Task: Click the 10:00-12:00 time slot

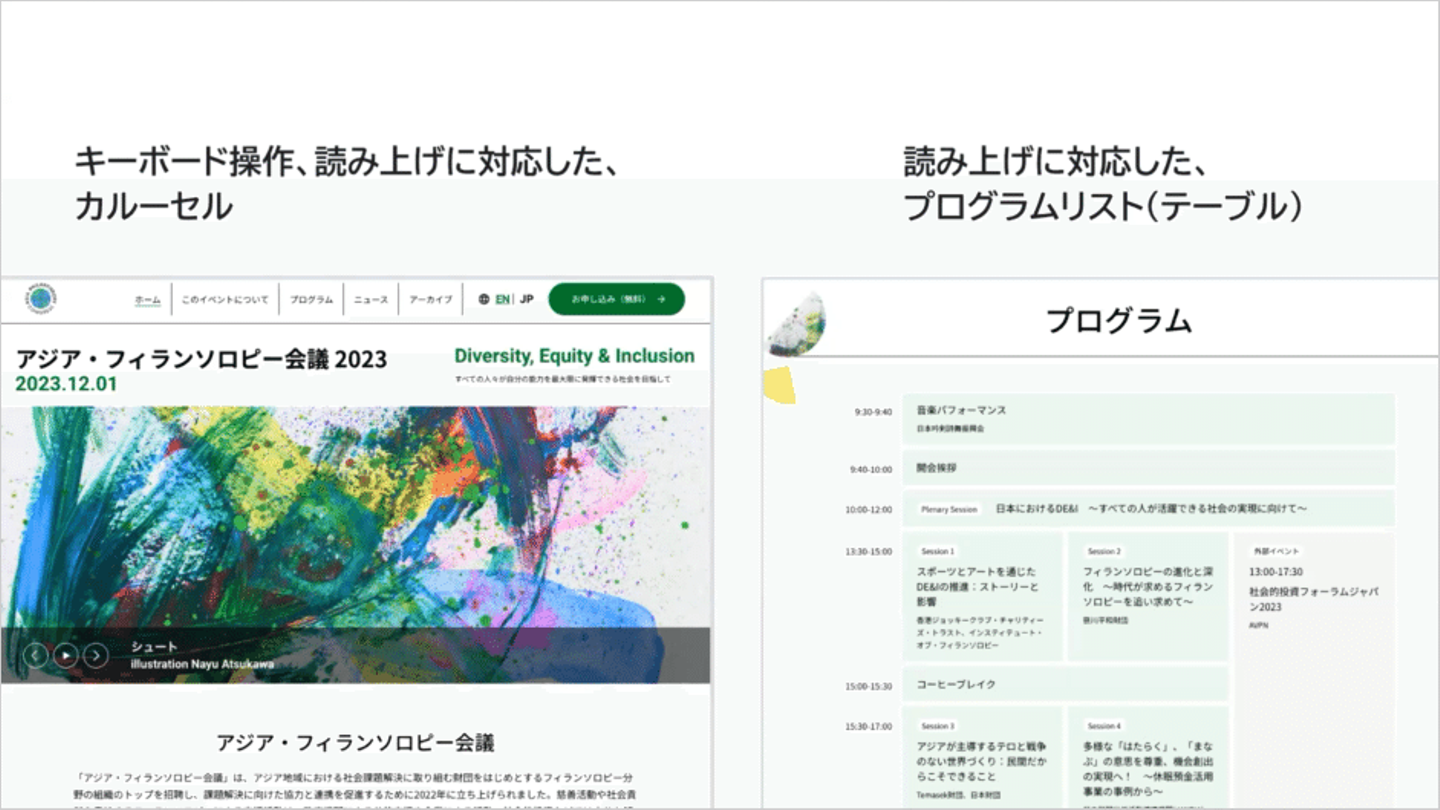Action: coord(868,510)
